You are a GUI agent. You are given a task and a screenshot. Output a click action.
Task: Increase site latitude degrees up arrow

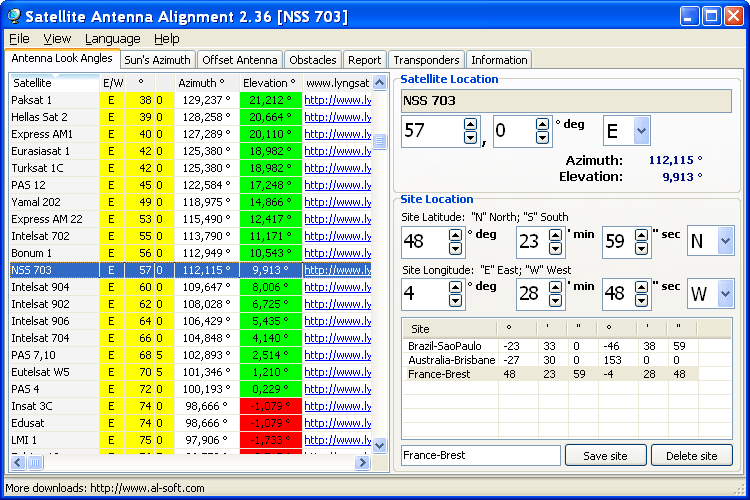point(455,235)
